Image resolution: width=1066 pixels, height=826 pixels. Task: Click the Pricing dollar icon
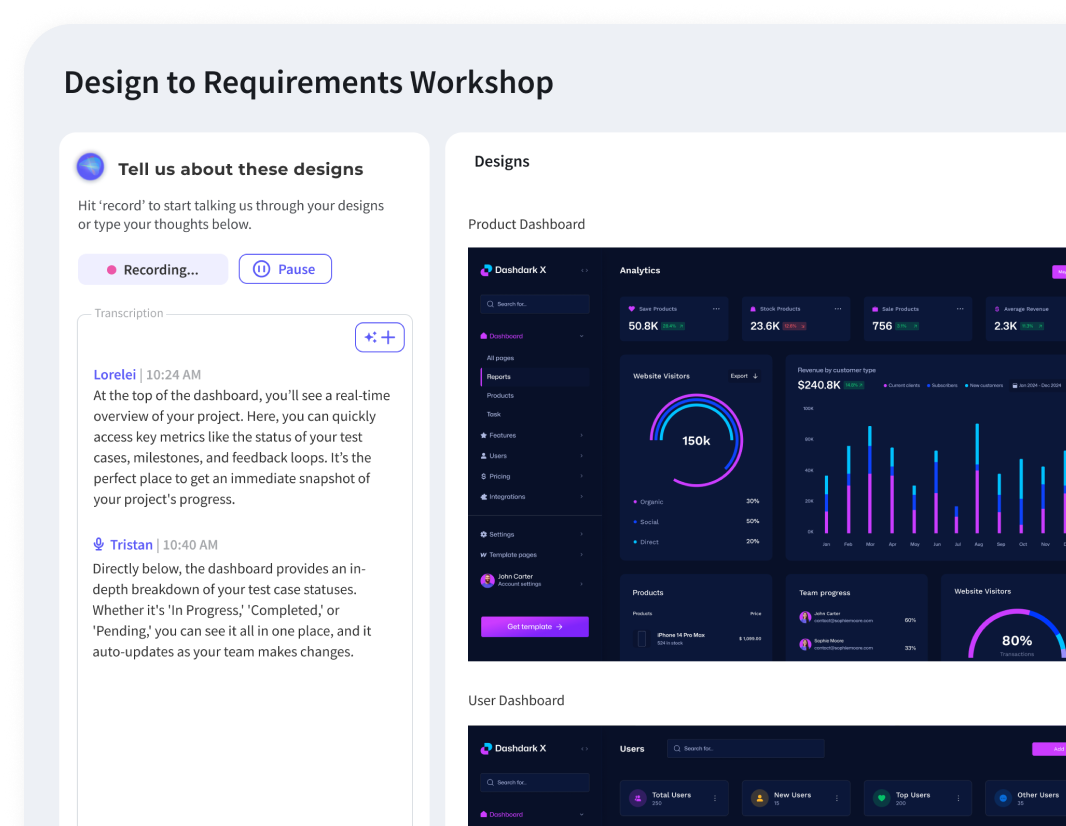(483, 476)
